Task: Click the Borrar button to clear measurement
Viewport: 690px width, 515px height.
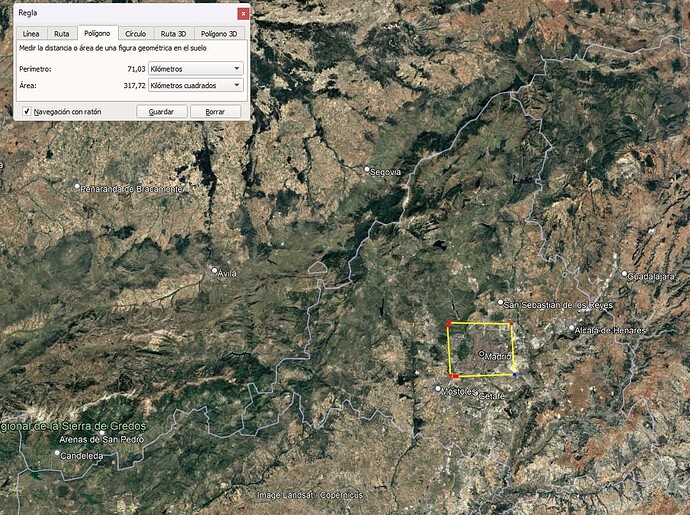Action: [x=215, y=112]
